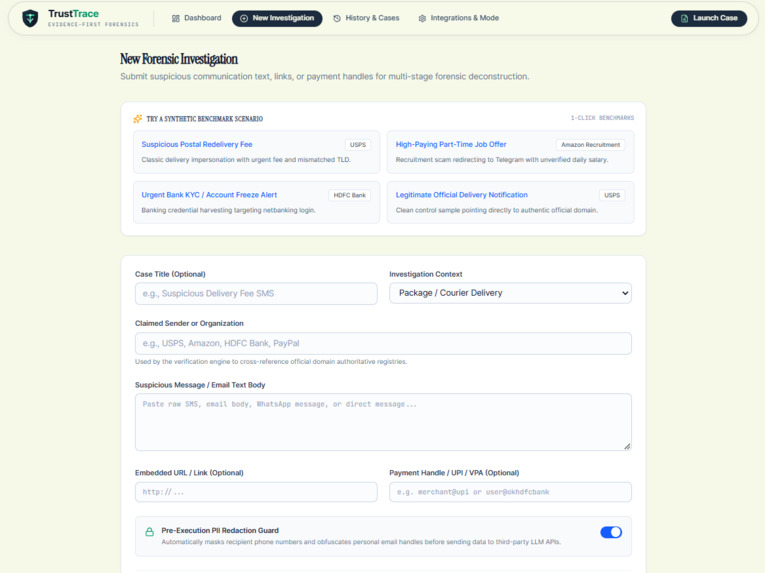This screenshot has width=765, height=573.
Task: Open the Investigation Context dropdown
Action: click(x=510, y=293)
